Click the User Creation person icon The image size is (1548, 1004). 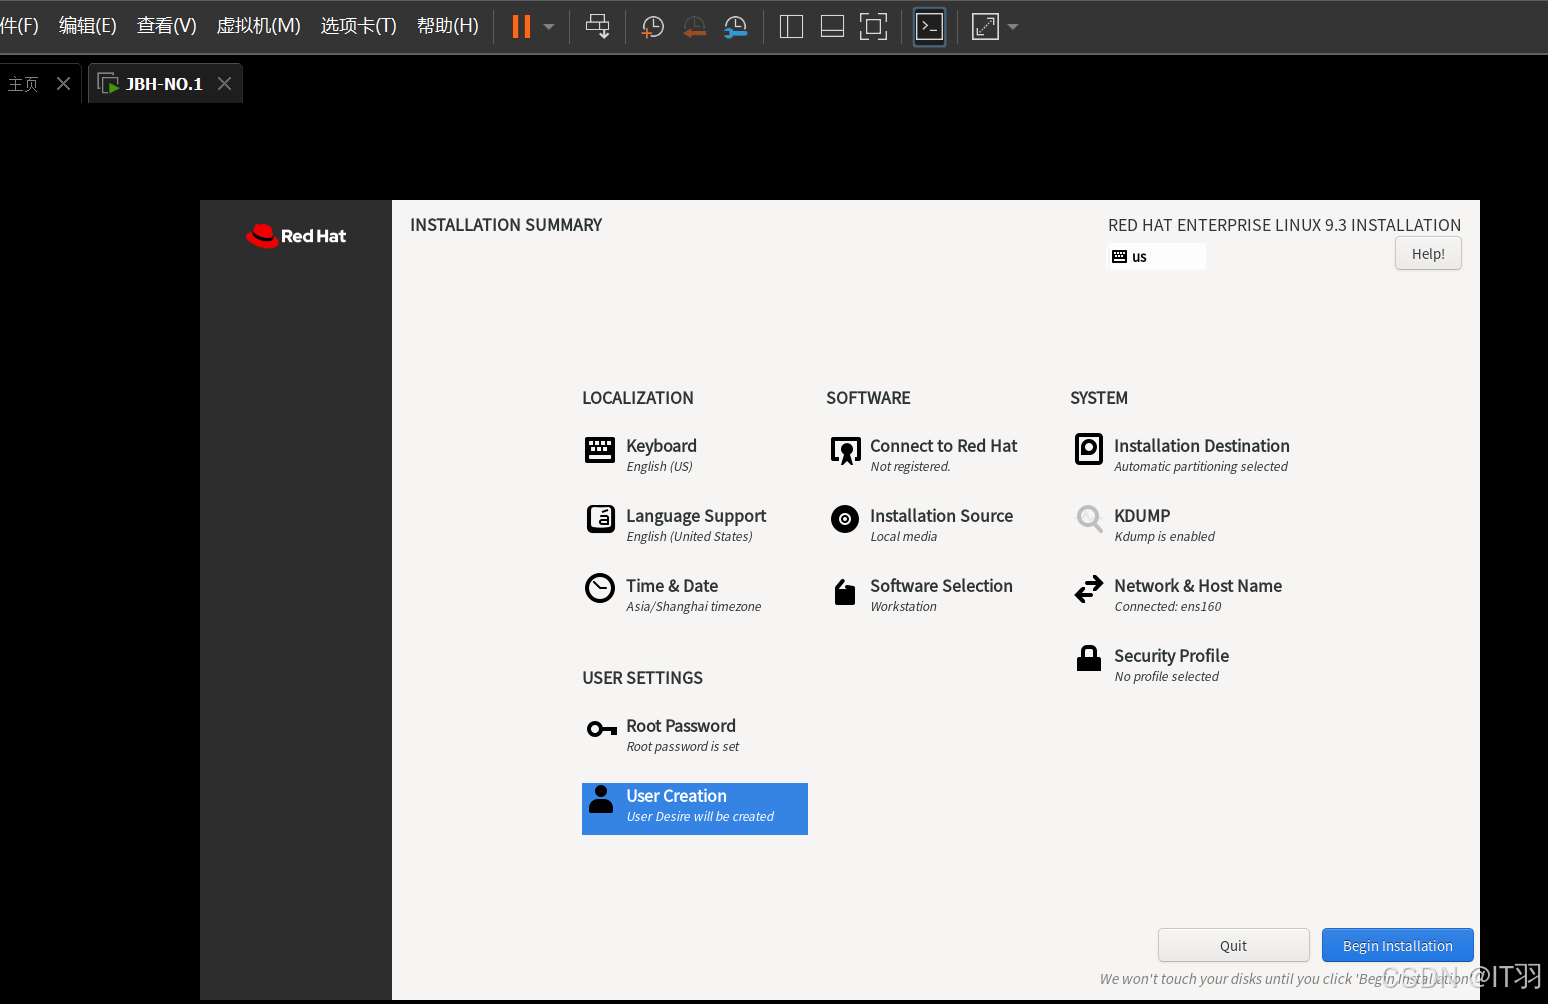point(601,799)
